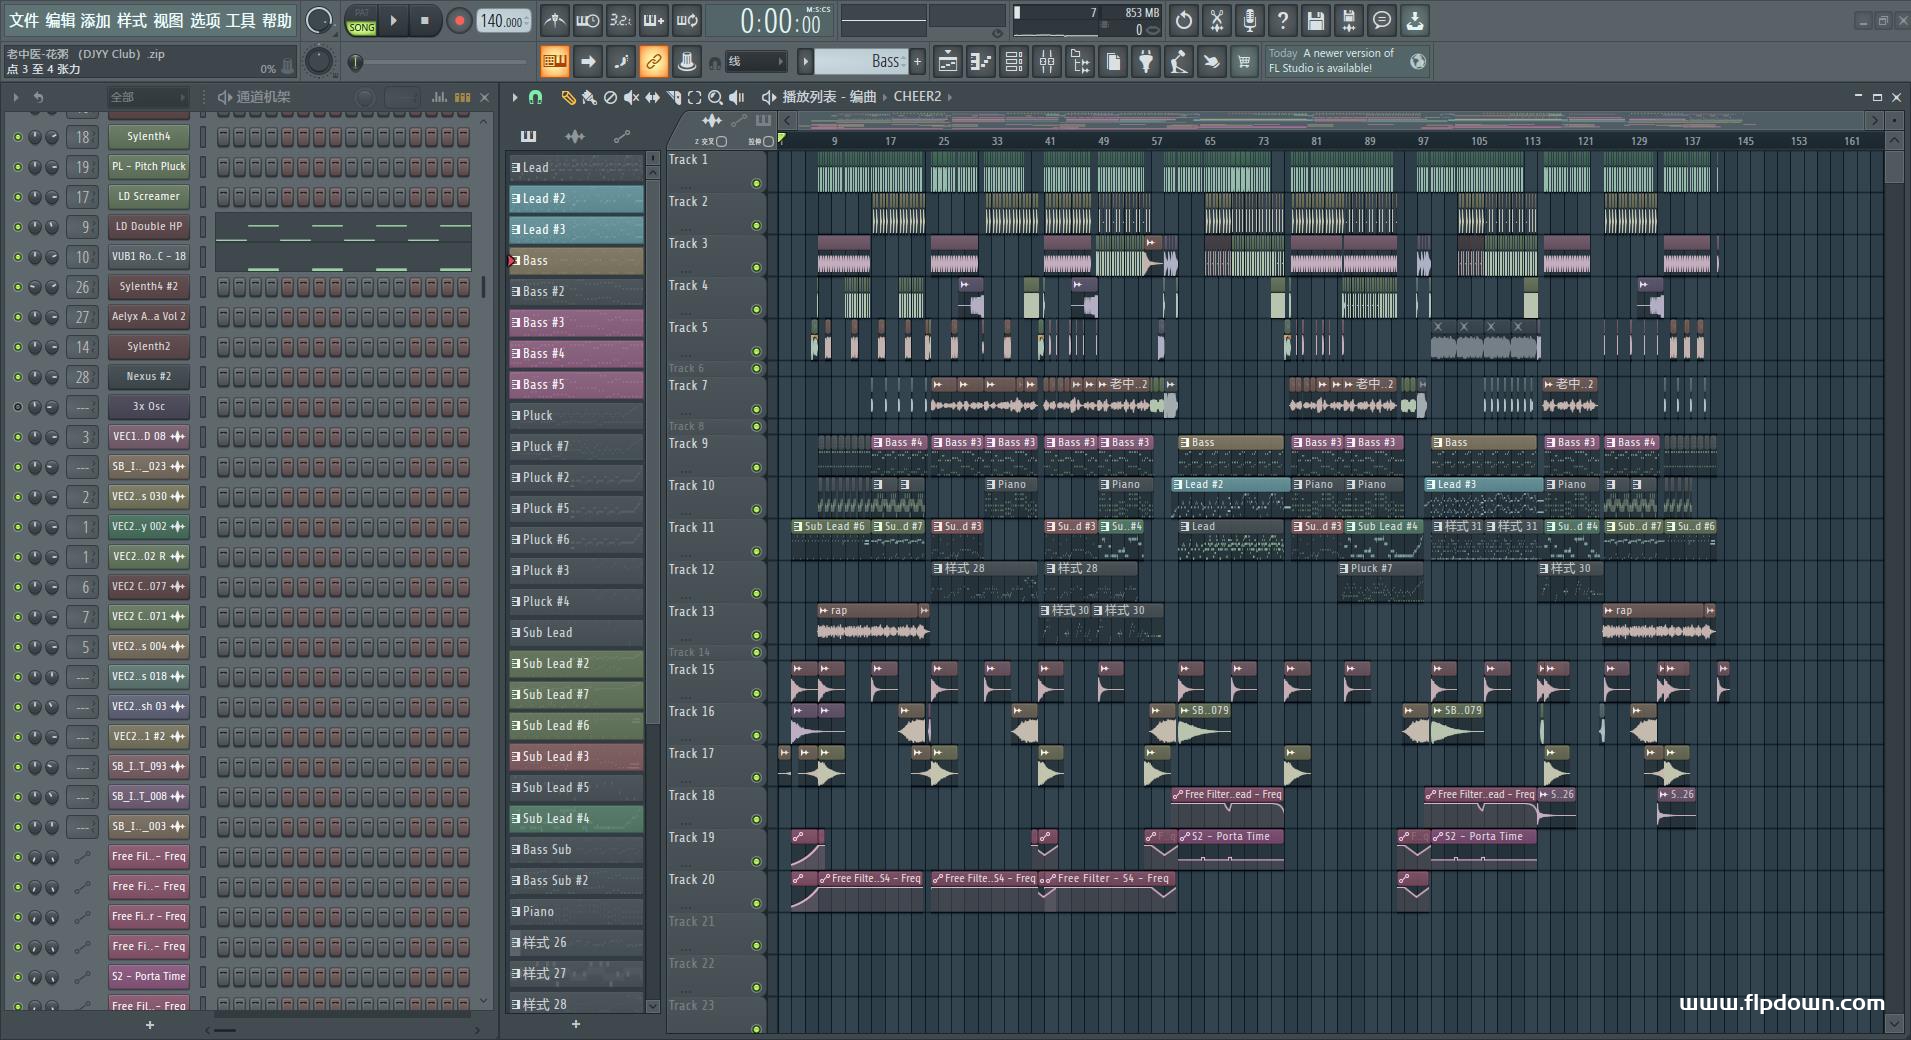Open the newer FL Studio version news
Image resolution: width=1911 pixels, height=1040 pixels.
(1346, 61)
